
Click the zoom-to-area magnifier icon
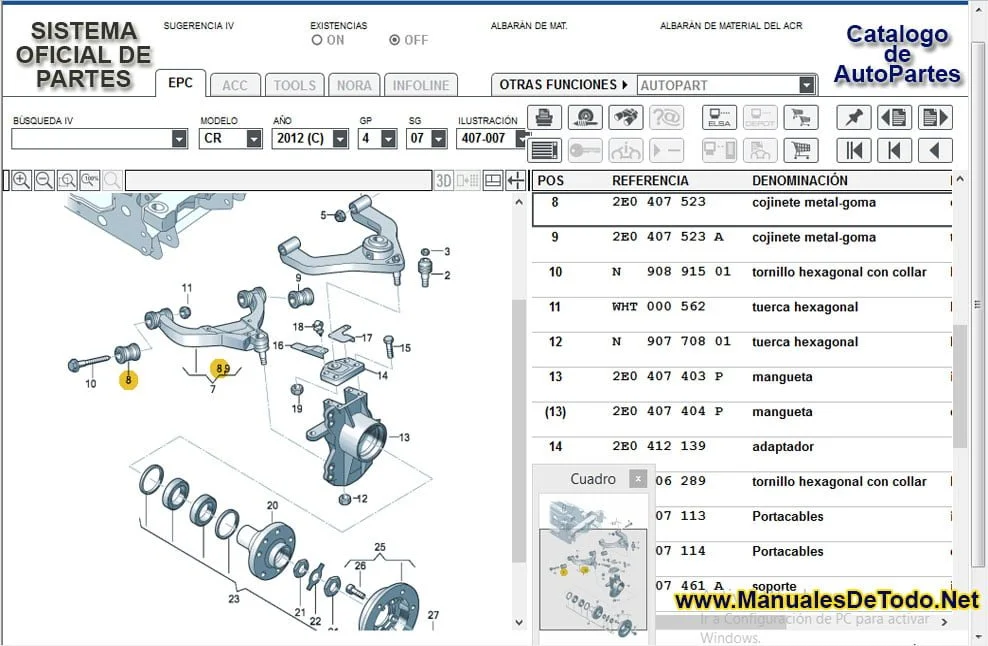(67, 180)
